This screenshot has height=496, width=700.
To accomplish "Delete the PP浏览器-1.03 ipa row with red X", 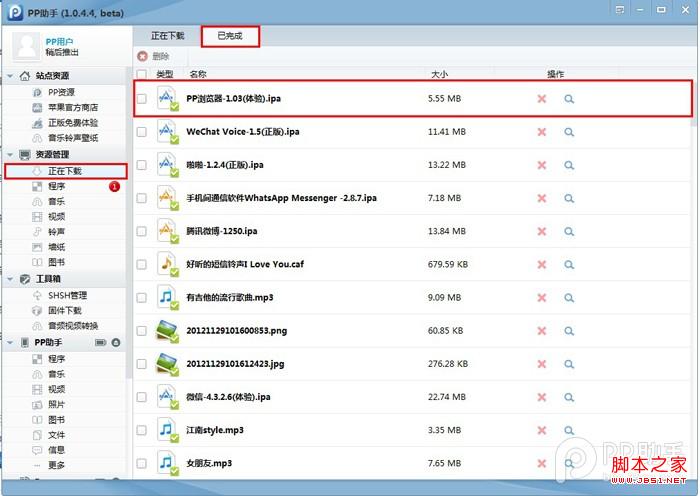I will click(x=542, y=99).
